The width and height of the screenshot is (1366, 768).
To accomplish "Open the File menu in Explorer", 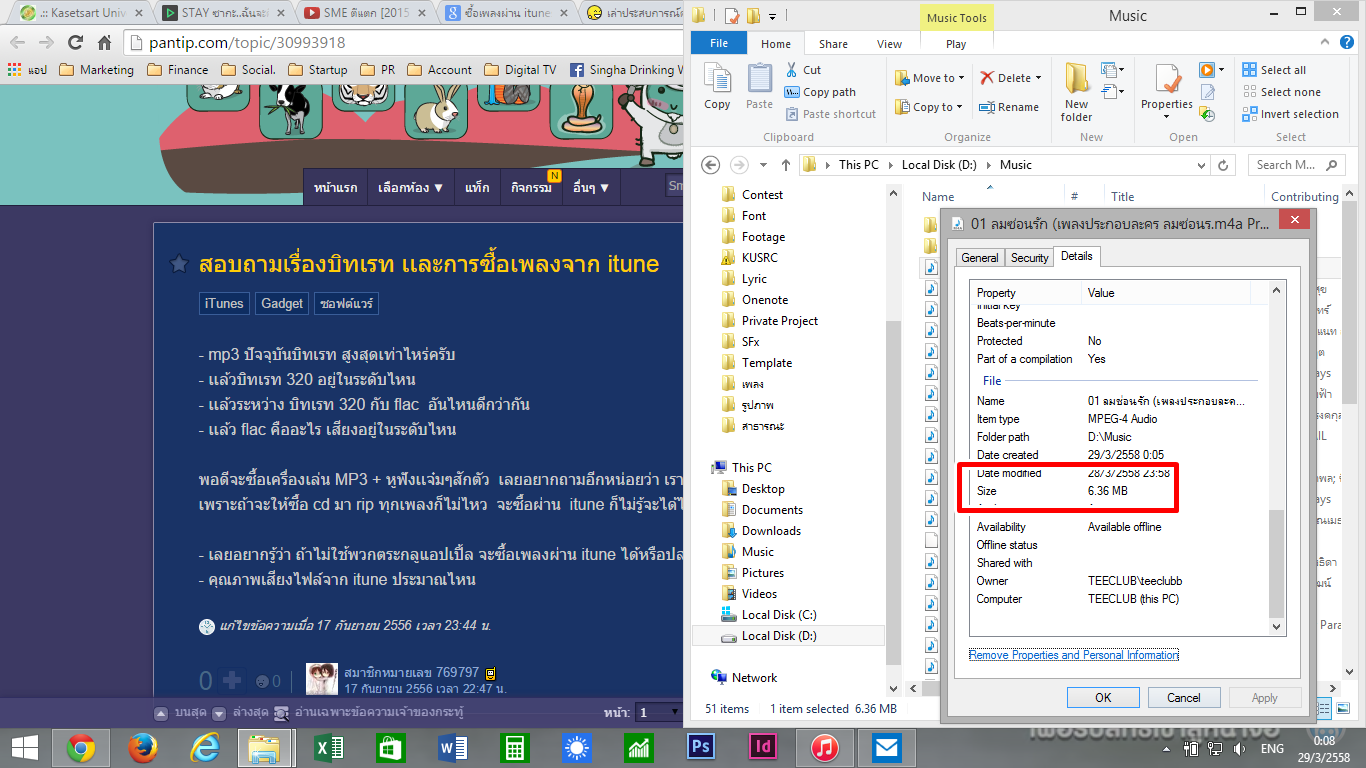I will [x=719, y=43].
